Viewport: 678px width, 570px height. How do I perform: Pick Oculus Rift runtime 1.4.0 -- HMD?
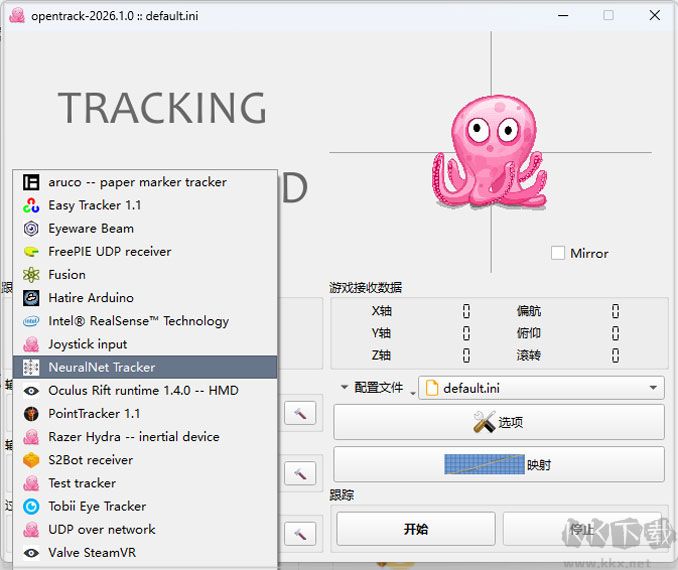pyautogui.click(x=145, y=391)
